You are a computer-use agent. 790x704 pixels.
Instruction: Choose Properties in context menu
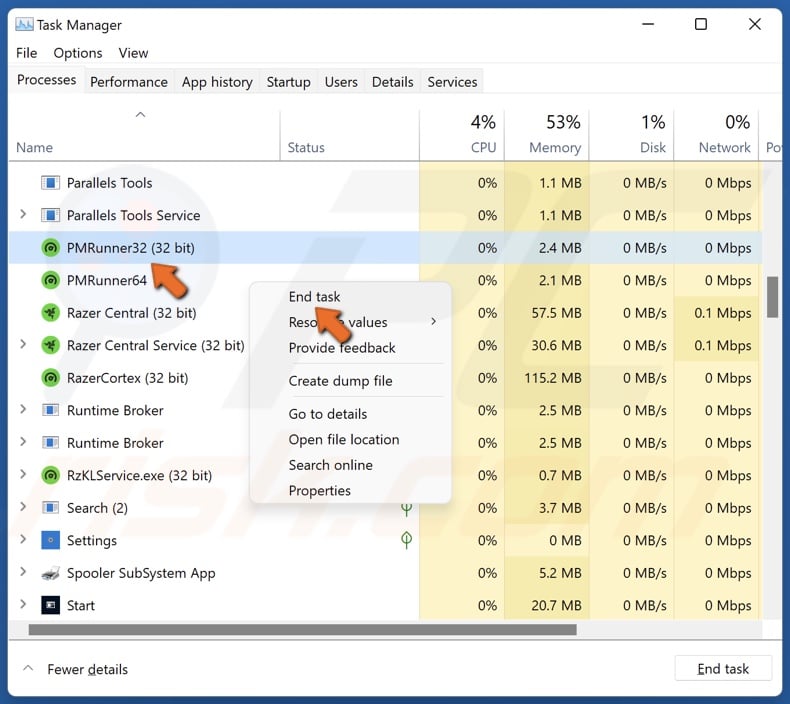319,490
